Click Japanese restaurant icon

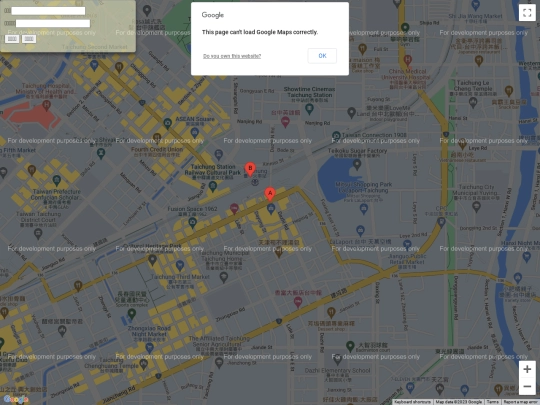tap(479, 60)
